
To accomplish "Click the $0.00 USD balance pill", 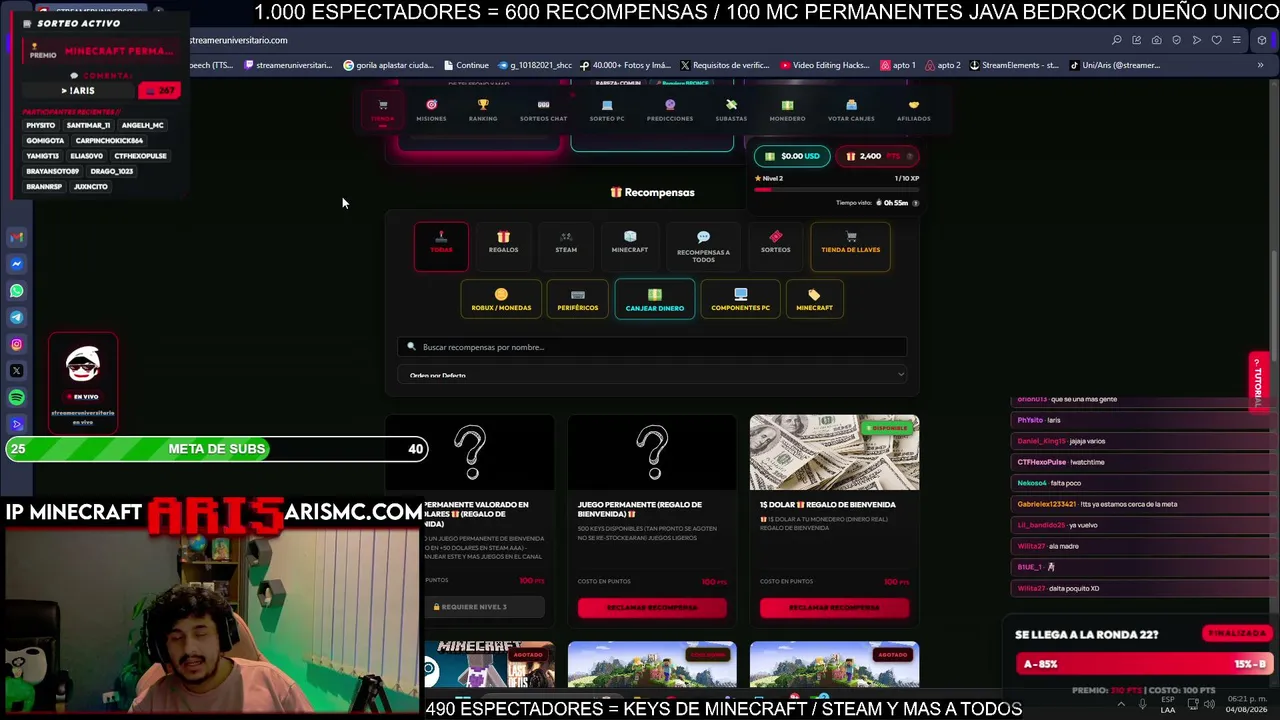I will point(792,156).
